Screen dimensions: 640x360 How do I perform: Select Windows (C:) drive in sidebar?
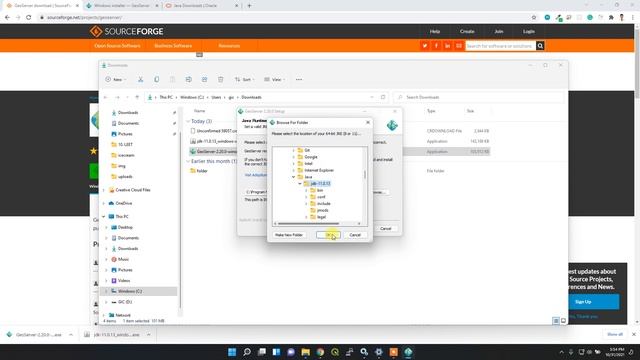coord(130,291)
